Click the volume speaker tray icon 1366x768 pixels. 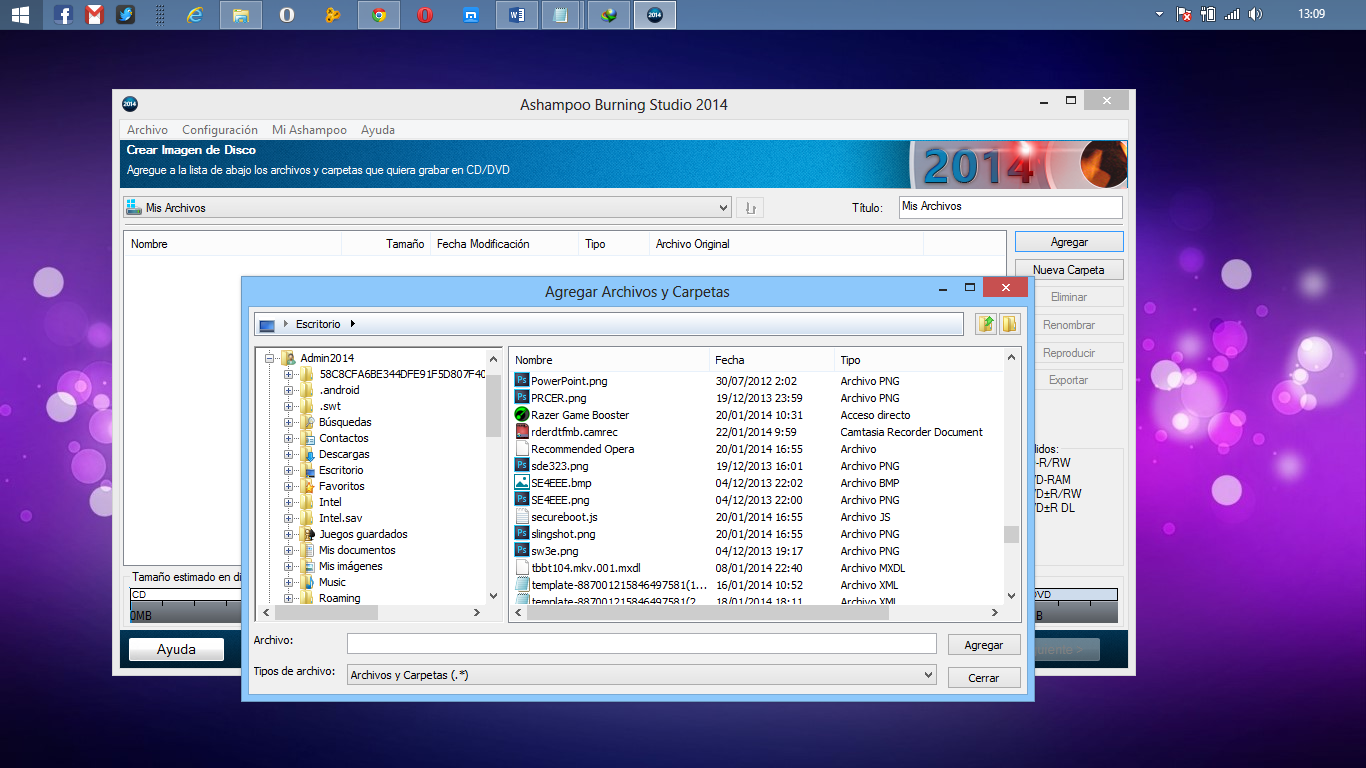point(1256,15)
